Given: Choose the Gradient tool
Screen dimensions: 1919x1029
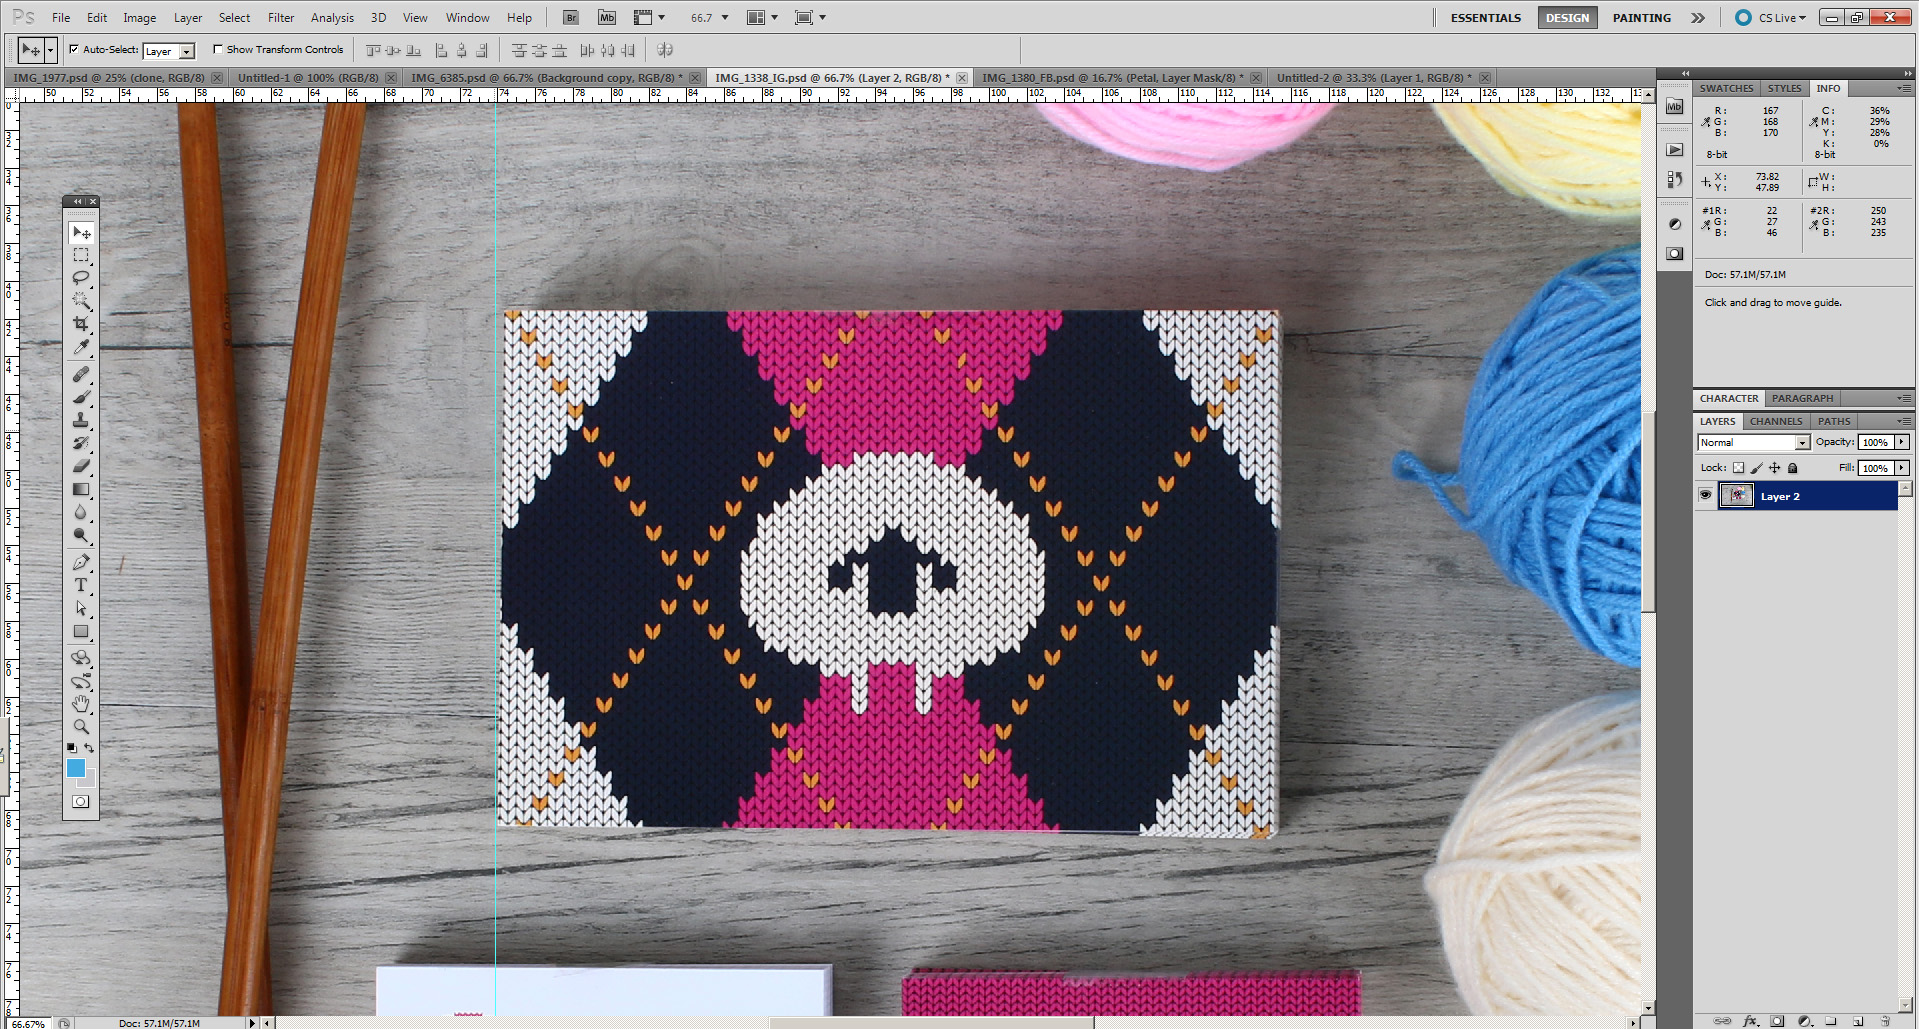Looking at the screenshot, I should pos(81,489).
